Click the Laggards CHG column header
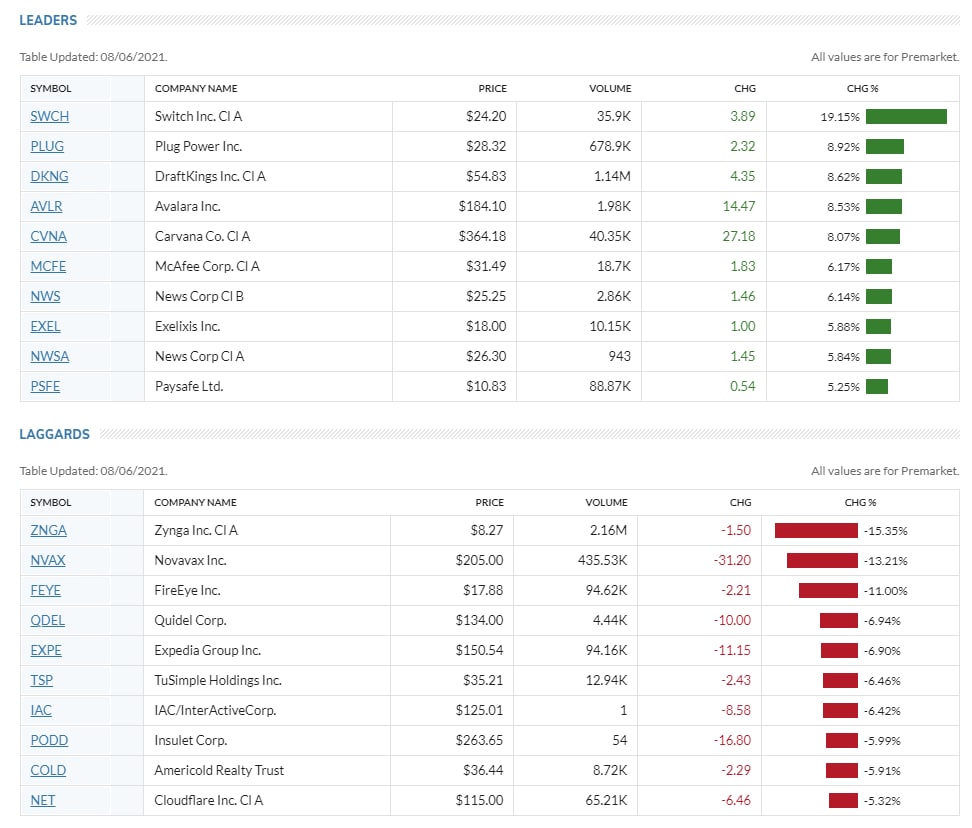 [740, 503]
